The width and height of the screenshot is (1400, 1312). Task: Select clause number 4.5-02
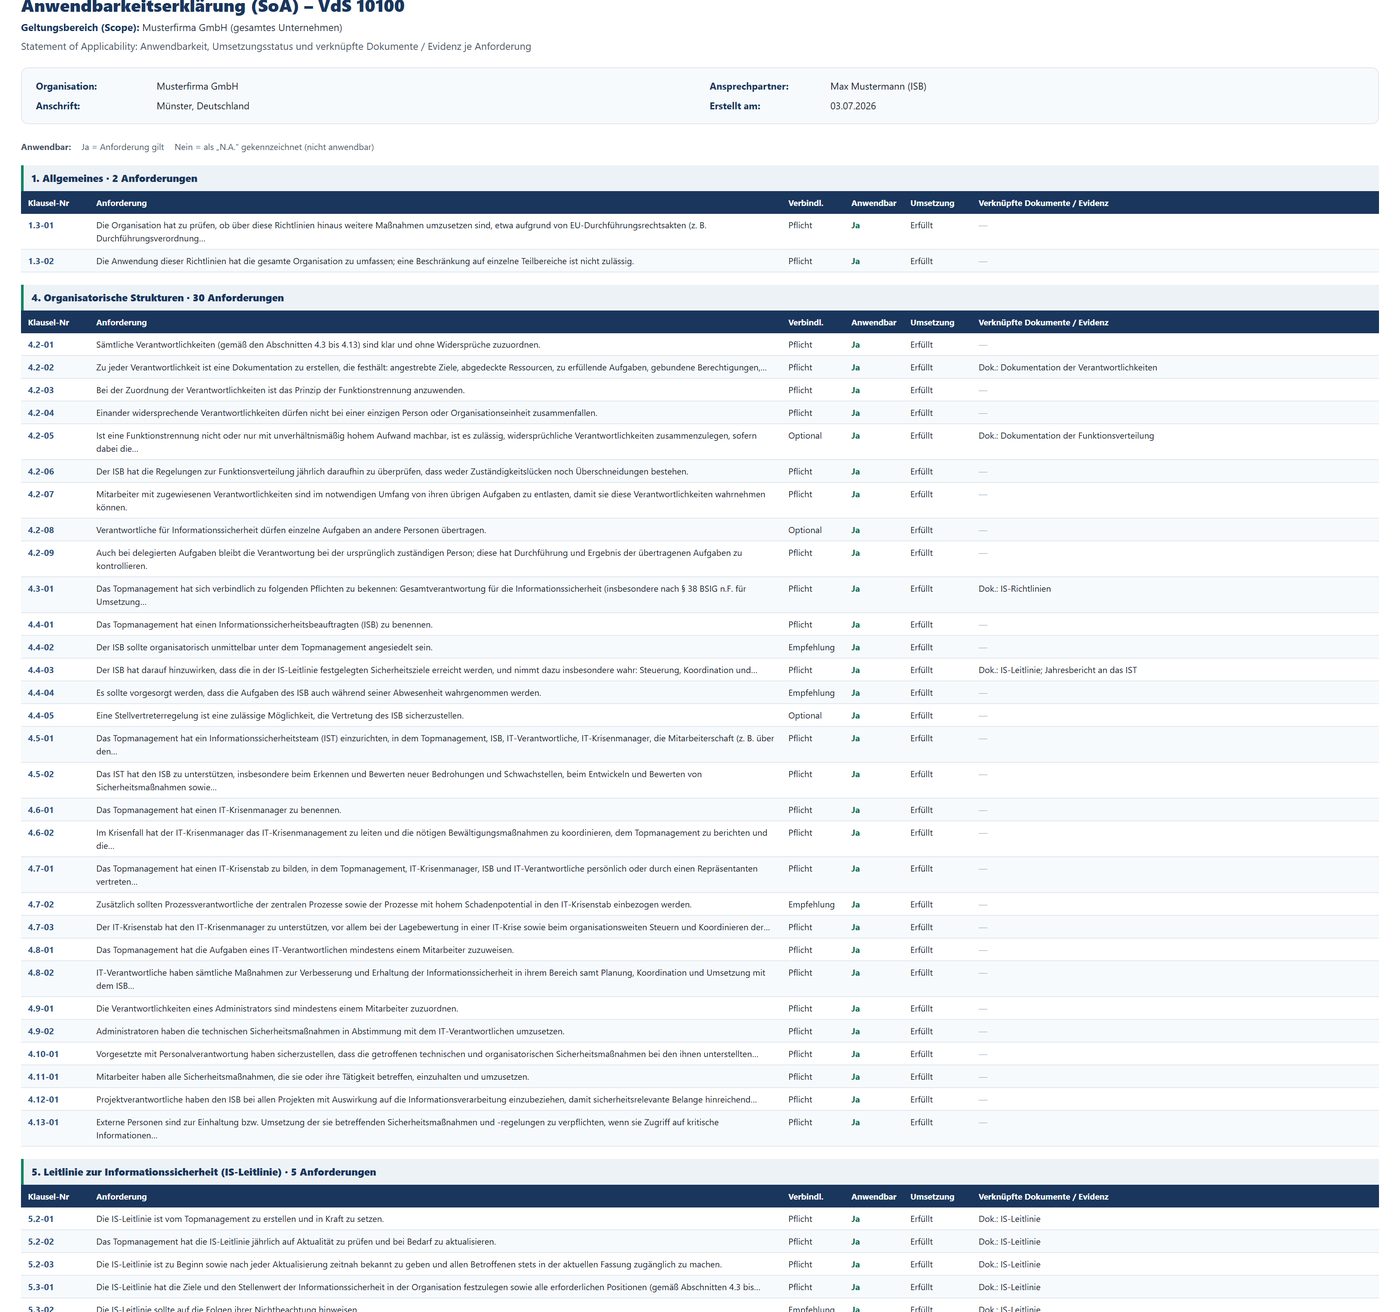pyautogui.click(x=41, y=775)
